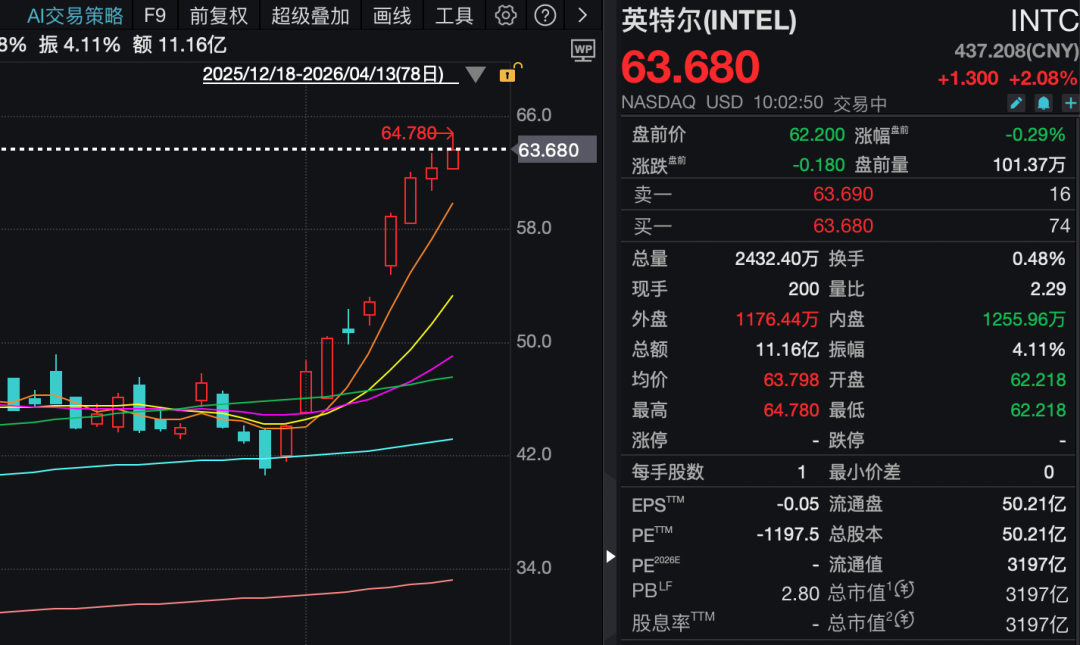Screen dimensions: 1080x645
Task: Collapse the quote panel with side triangle
Action: pos(611,556)
